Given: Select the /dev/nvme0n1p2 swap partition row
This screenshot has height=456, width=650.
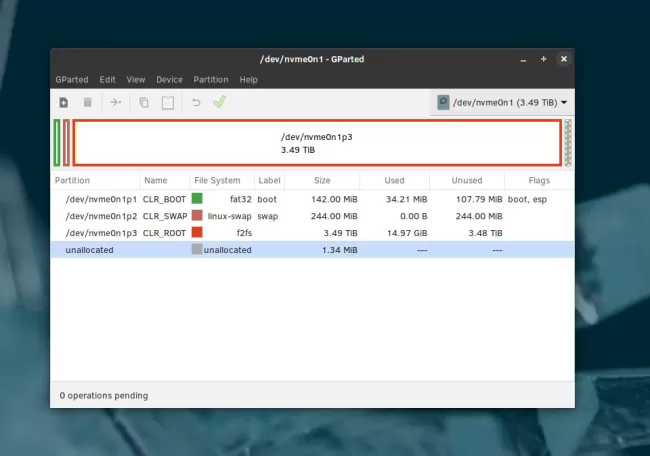Looking at the screenshot, I should (x=101, y=215).
